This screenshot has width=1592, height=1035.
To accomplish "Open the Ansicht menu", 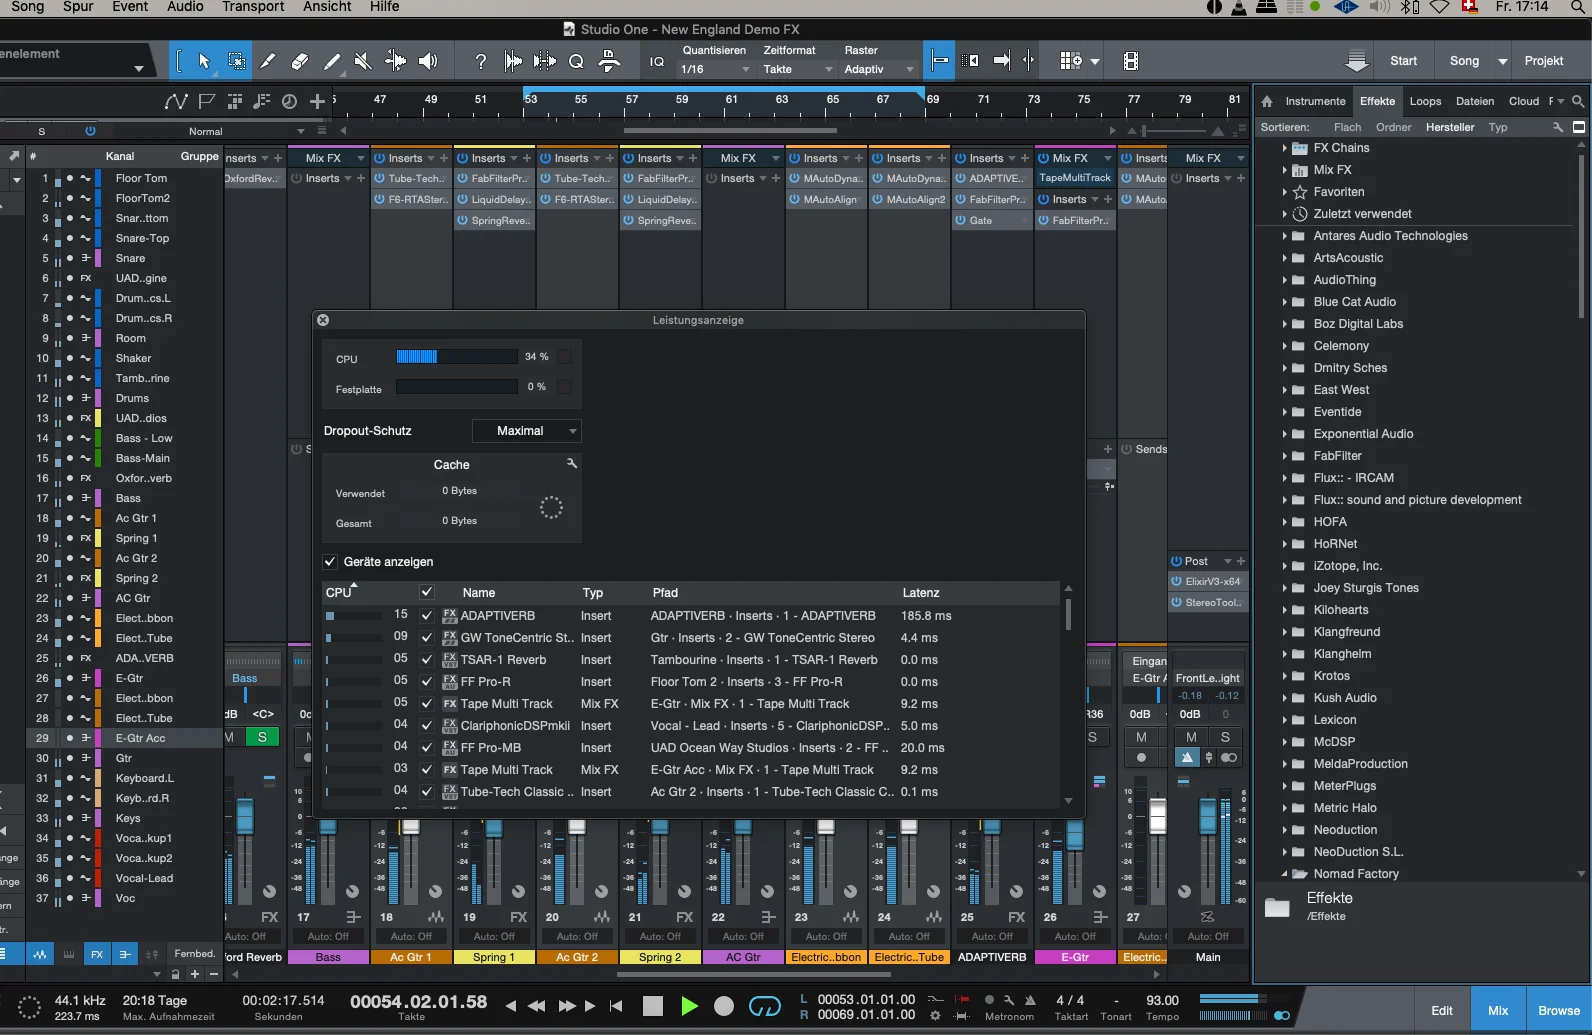I will click(327, 7).
